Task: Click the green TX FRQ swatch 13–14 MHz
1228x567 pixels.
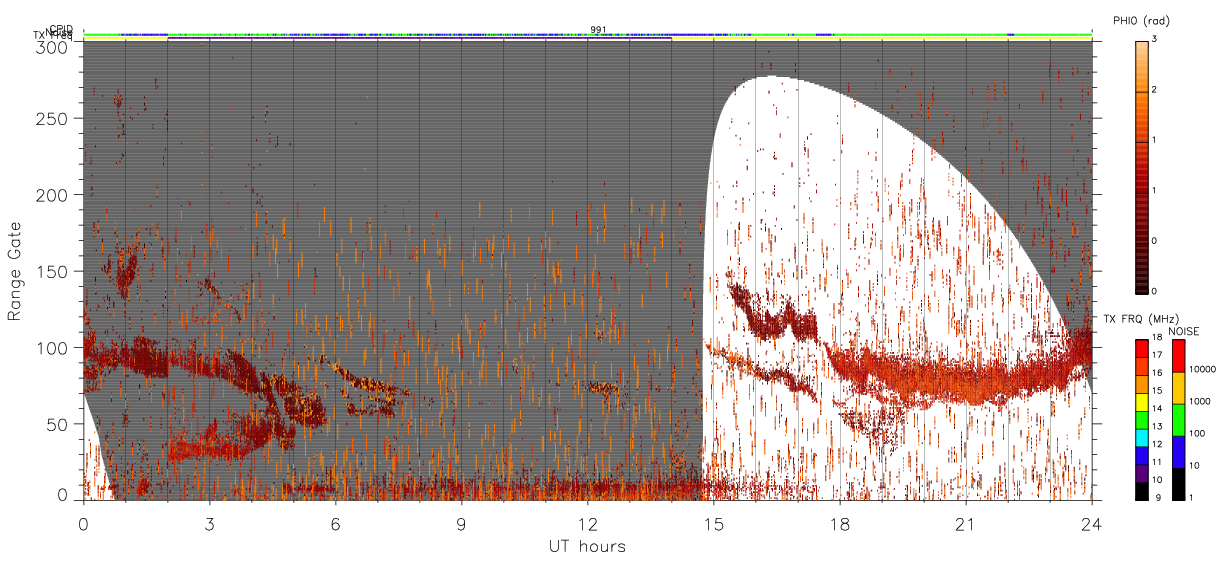Action: pos(1141,420)
